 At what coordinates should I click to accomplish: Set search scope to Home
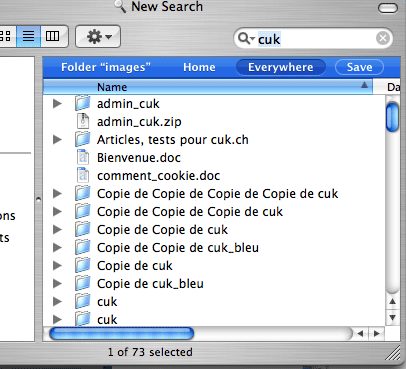click(199, 67)
